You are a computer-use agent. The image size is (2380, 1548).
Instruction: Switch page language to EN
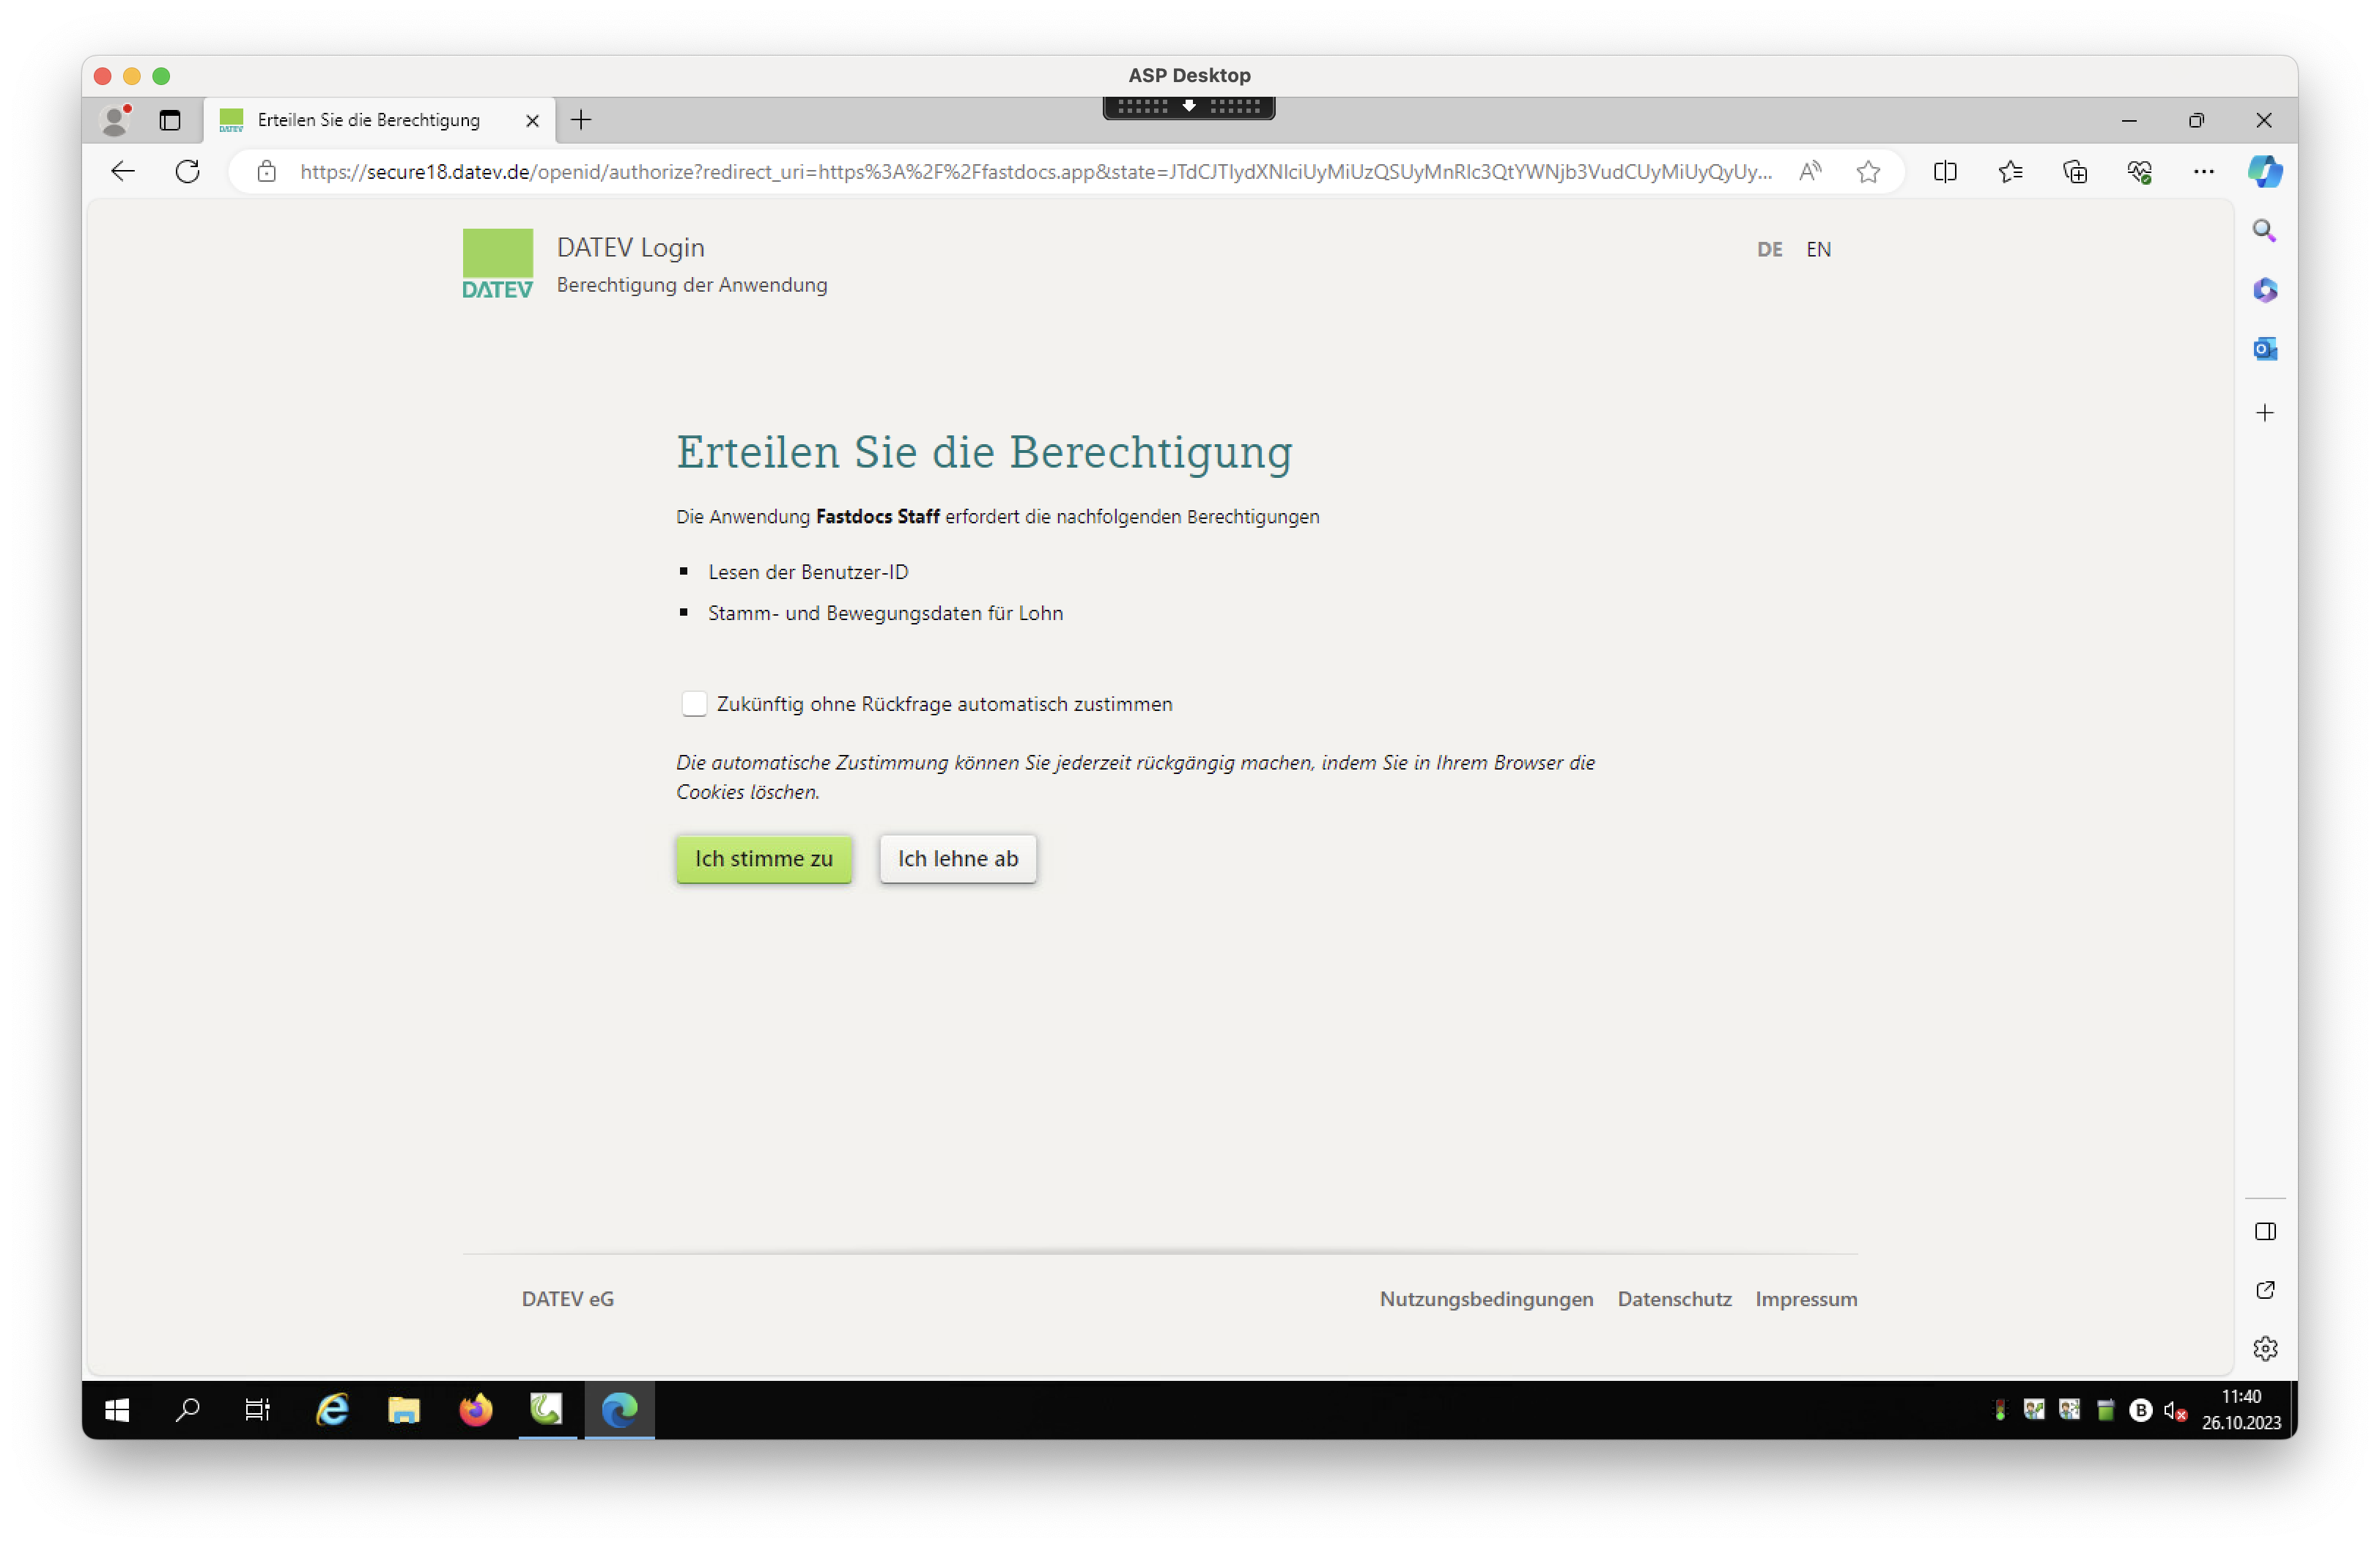tap(1818, 249)
